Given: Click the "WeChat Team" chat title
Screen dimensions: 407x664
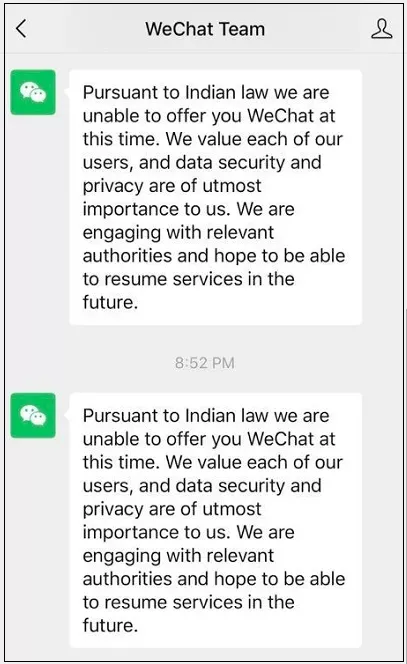Looking at the screenshot, I should click(x=205, y=29).
